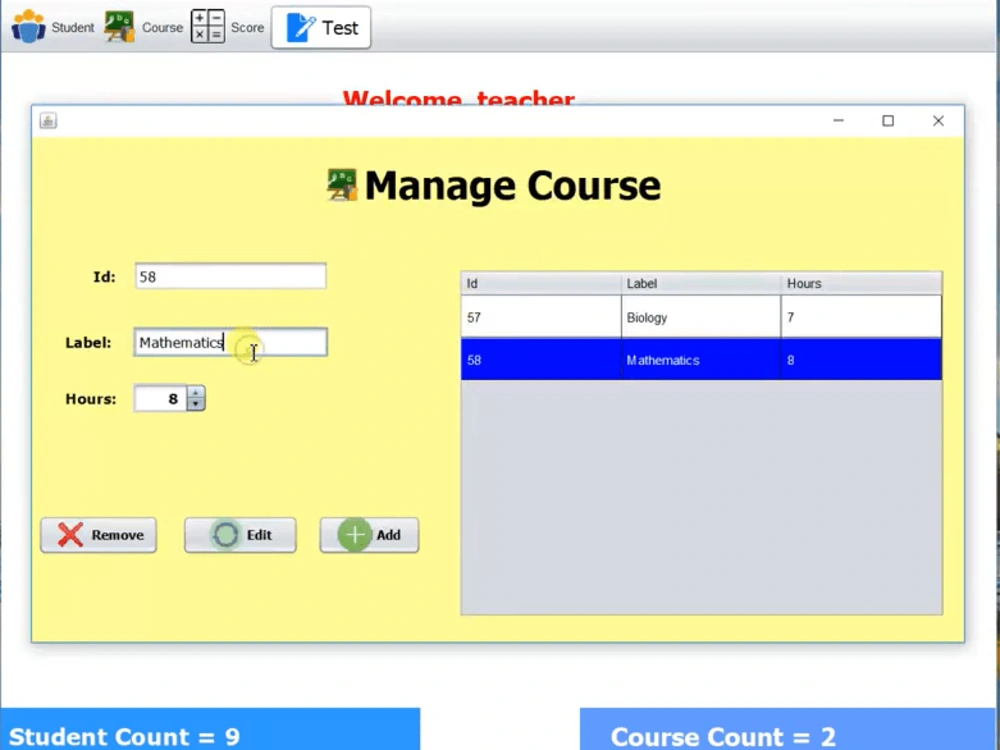Select cell with Id 58 in table
1000x750 pixels.
[541, 360]
